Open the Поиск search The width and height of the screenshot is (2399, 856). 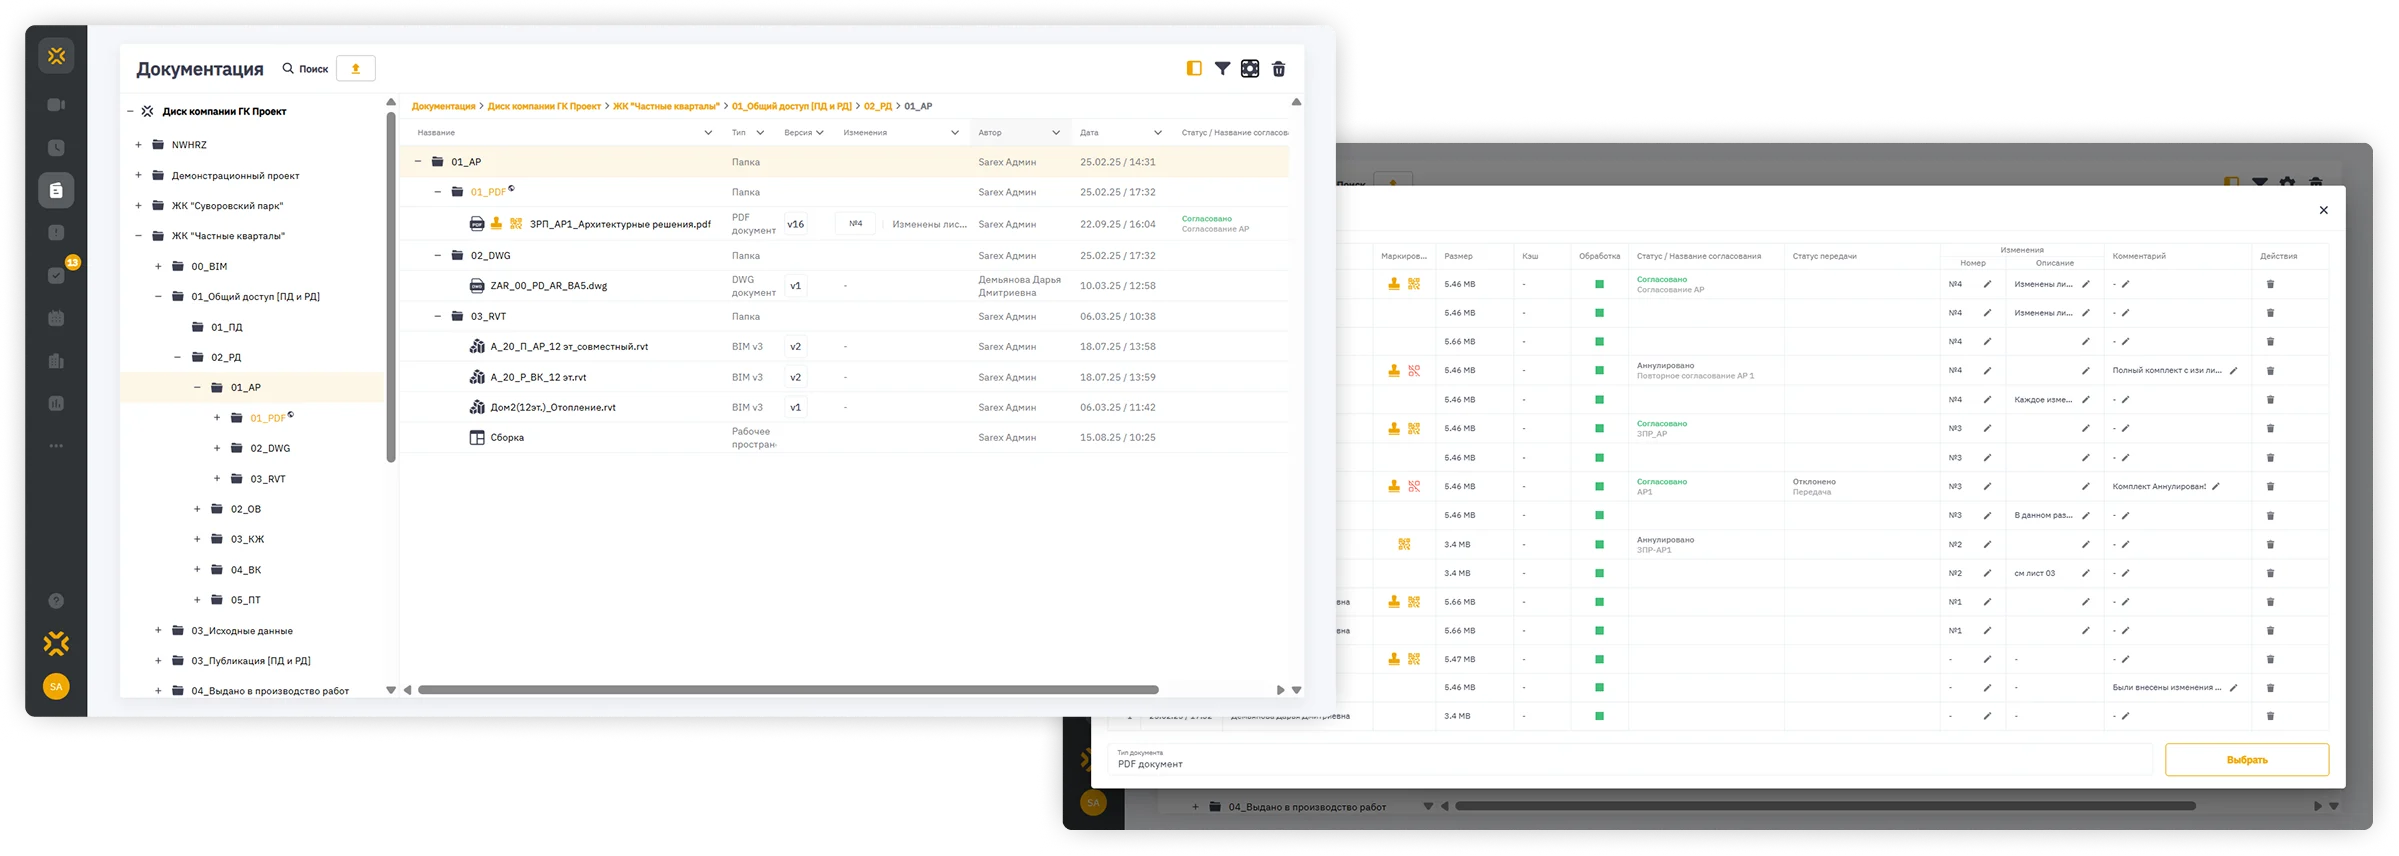(x=305, y=69)
